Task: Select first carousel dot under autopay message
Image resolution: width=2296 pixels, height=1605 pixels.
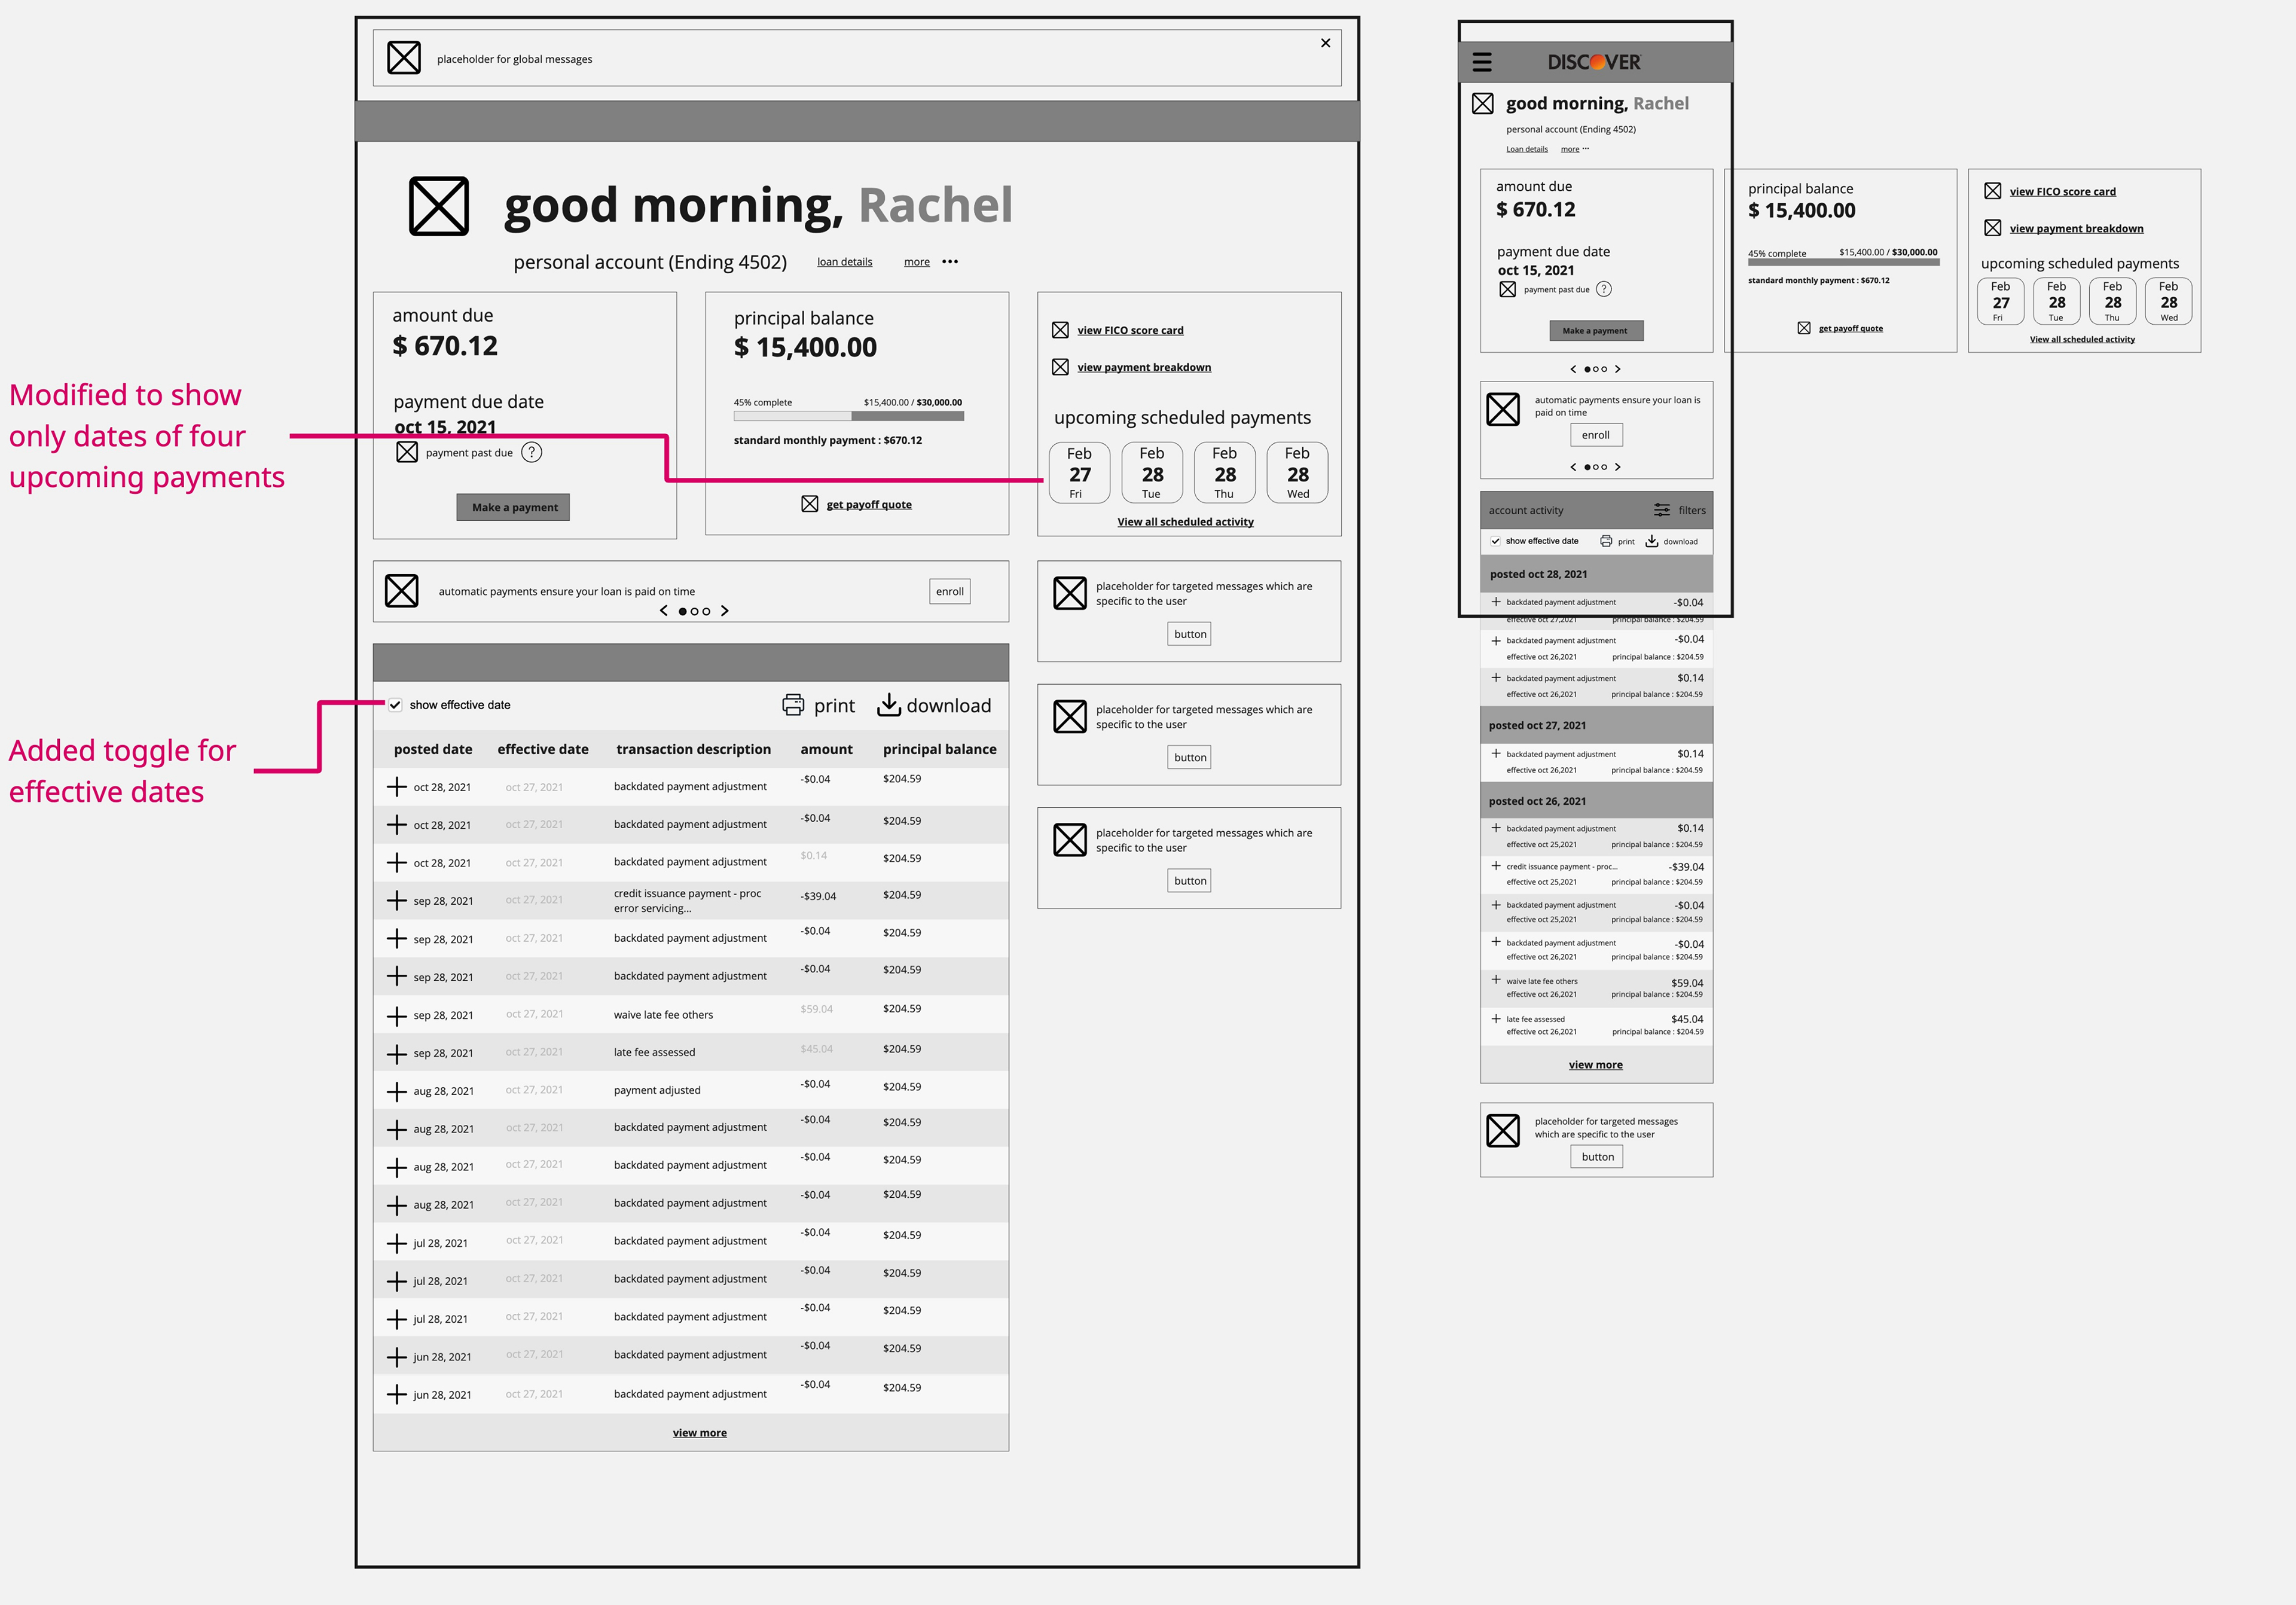Action: (x=683, y=611)
